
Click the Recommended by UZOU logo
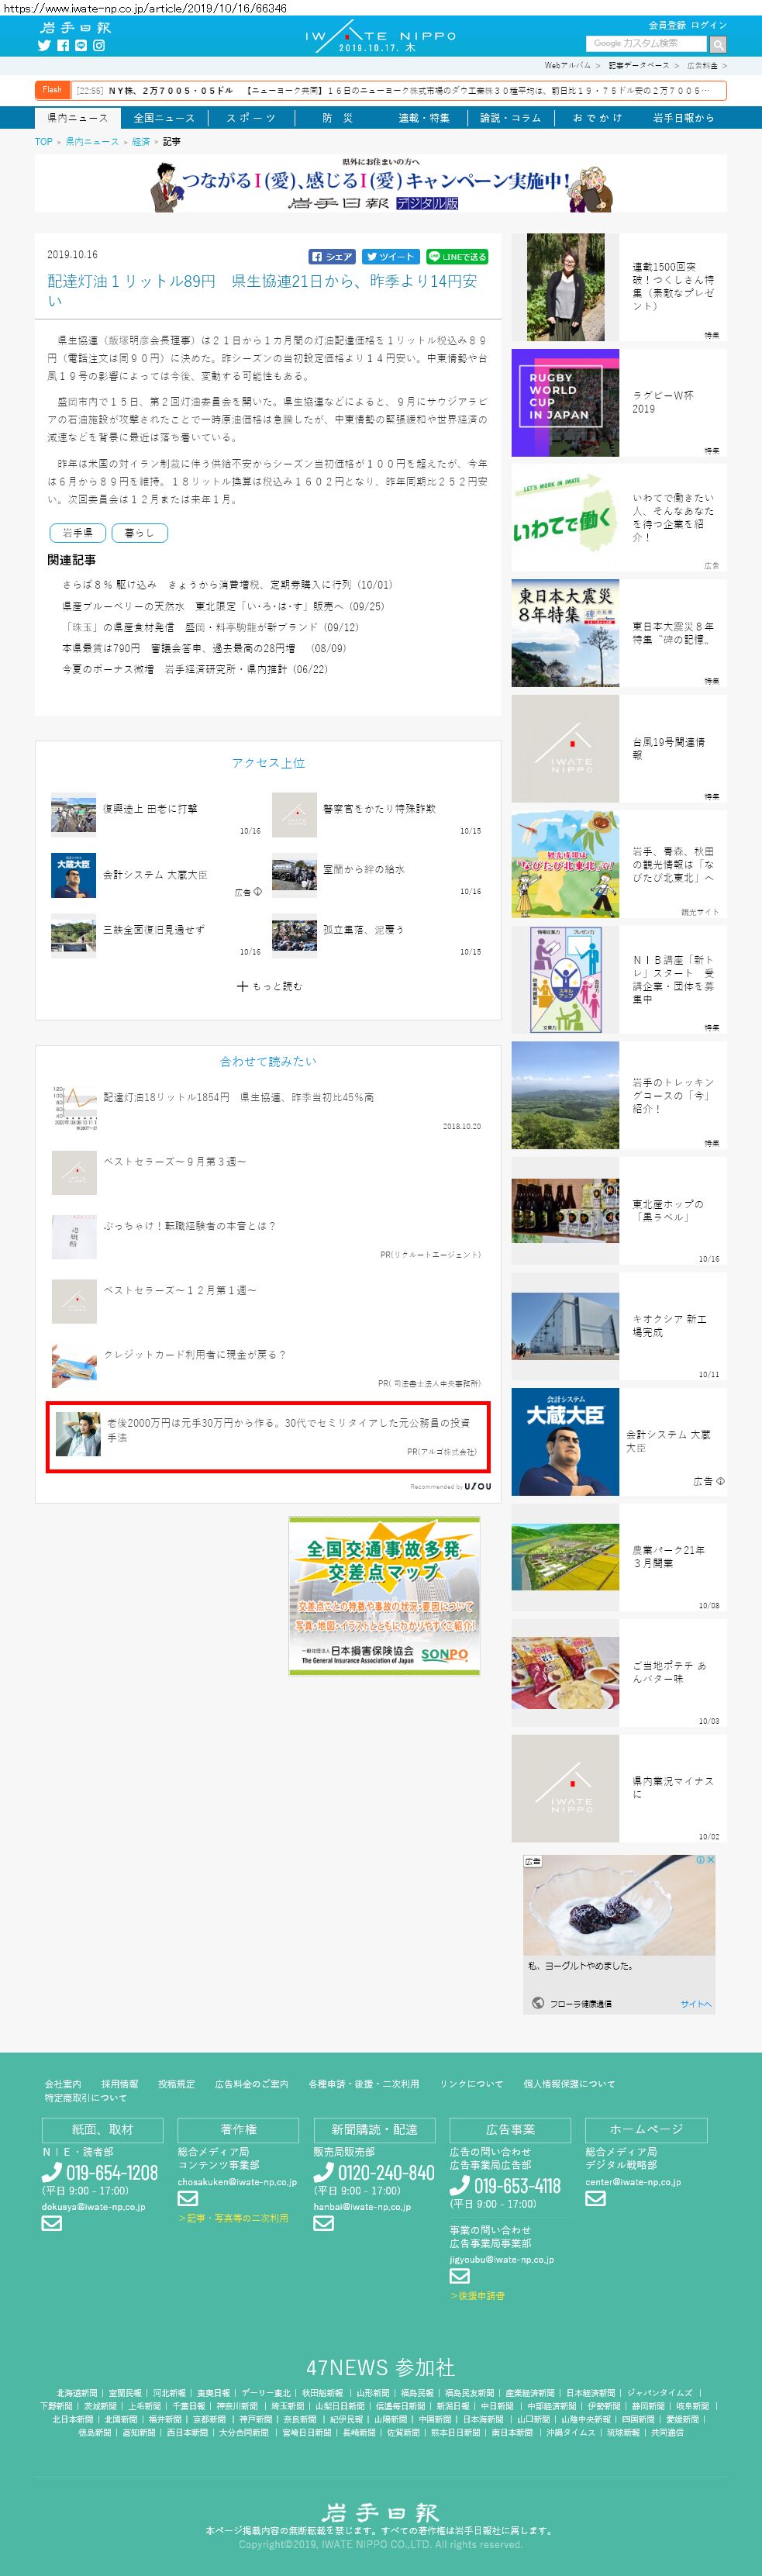click(x=478, y=1487)
